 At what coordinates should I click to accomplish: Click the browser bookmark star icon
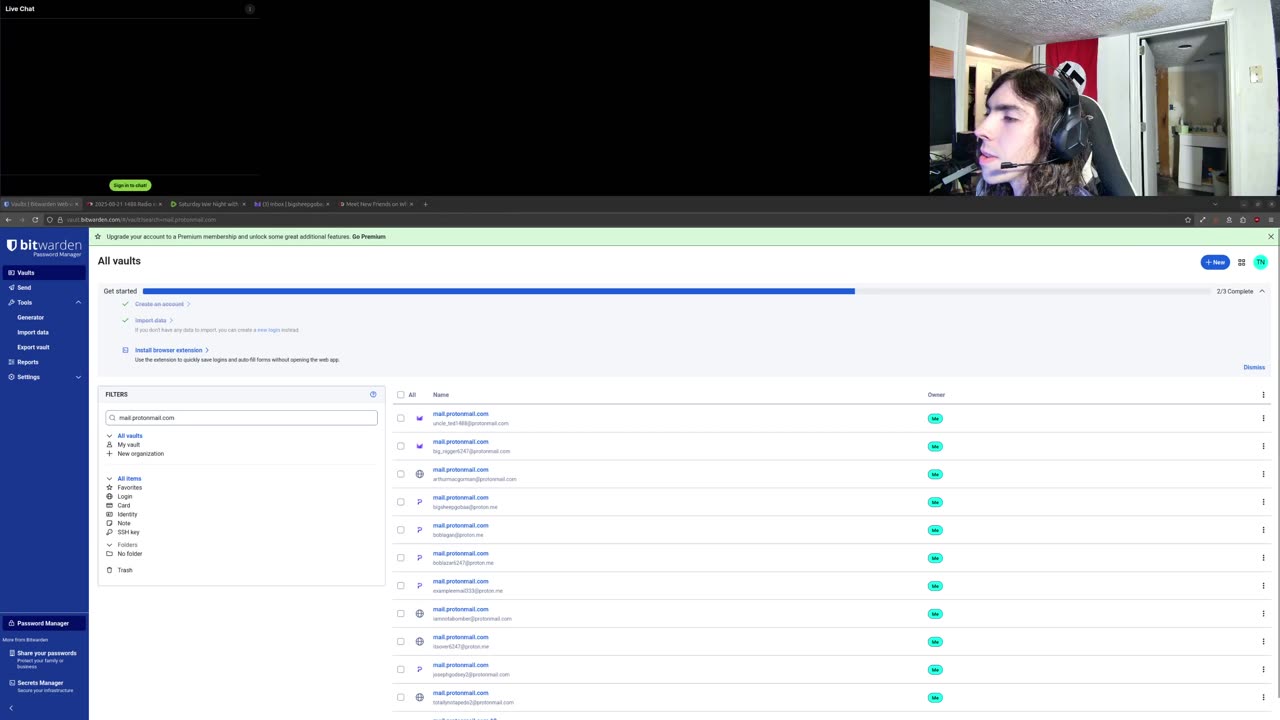(x=1188, y=220)
